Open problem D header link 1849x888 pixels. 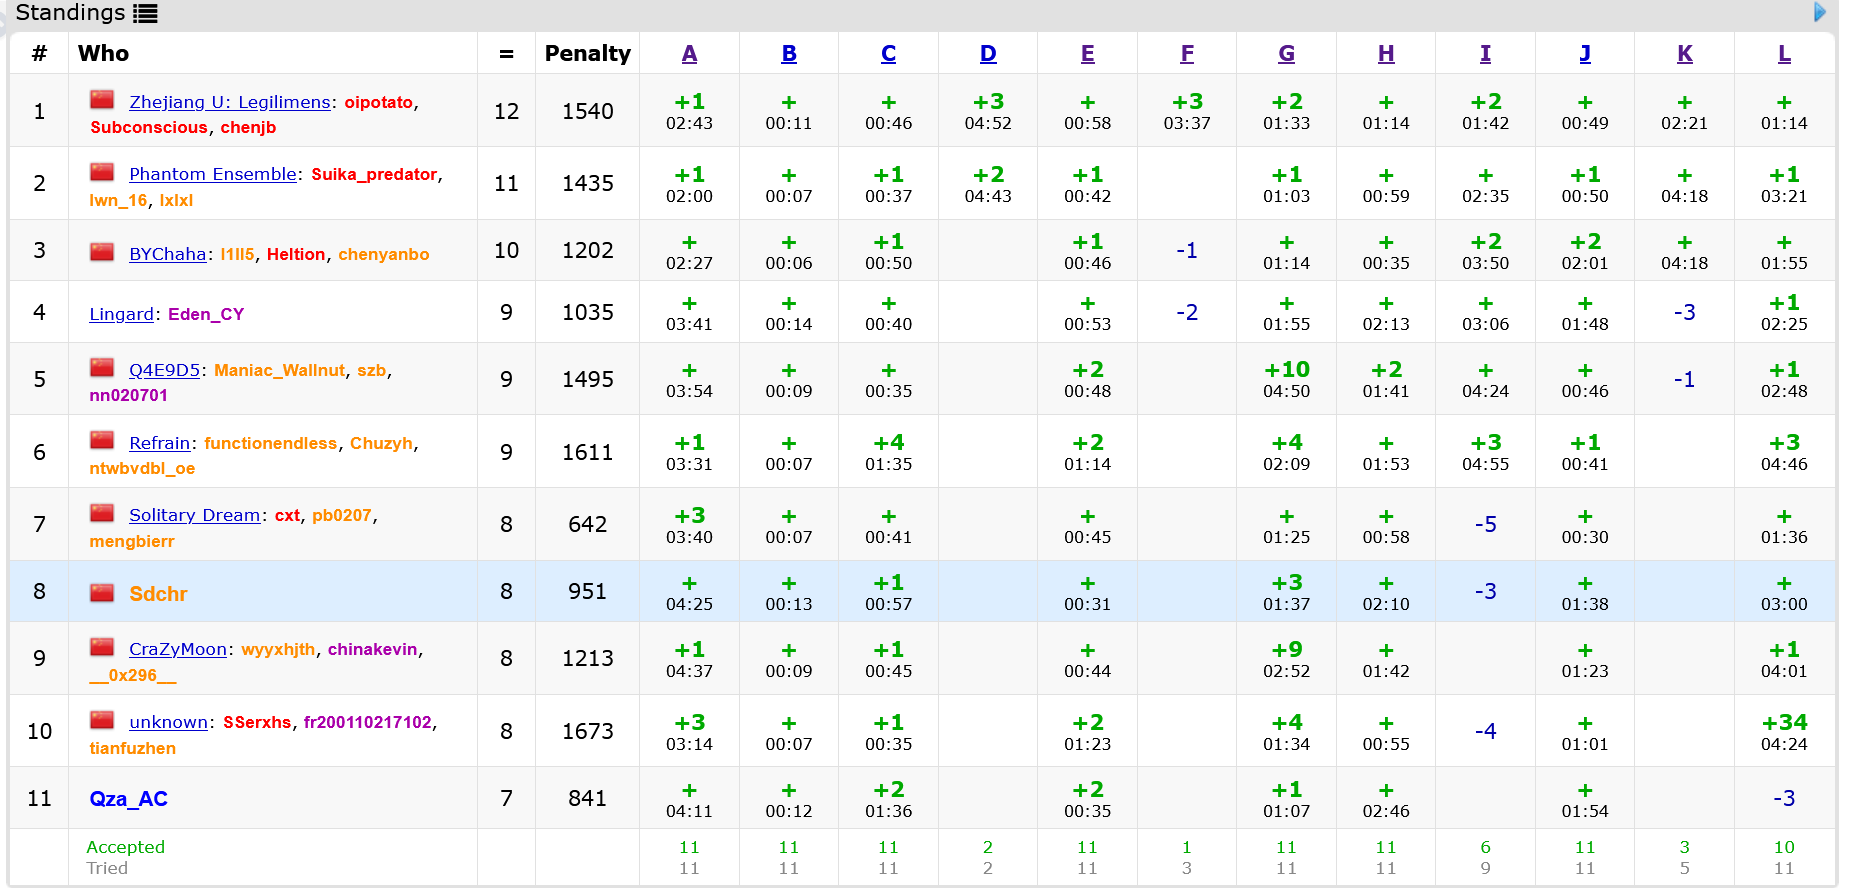pyautogui.click(x=988, y=54)
